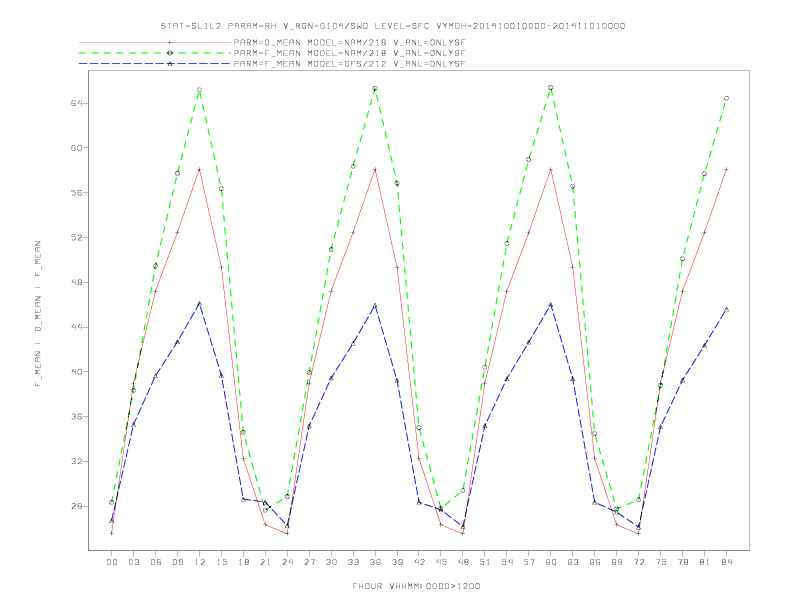
Task: Click the vertical F_MEAN | O_MEAN | F_MEAN axis label
Action: (x=38, y=314)
